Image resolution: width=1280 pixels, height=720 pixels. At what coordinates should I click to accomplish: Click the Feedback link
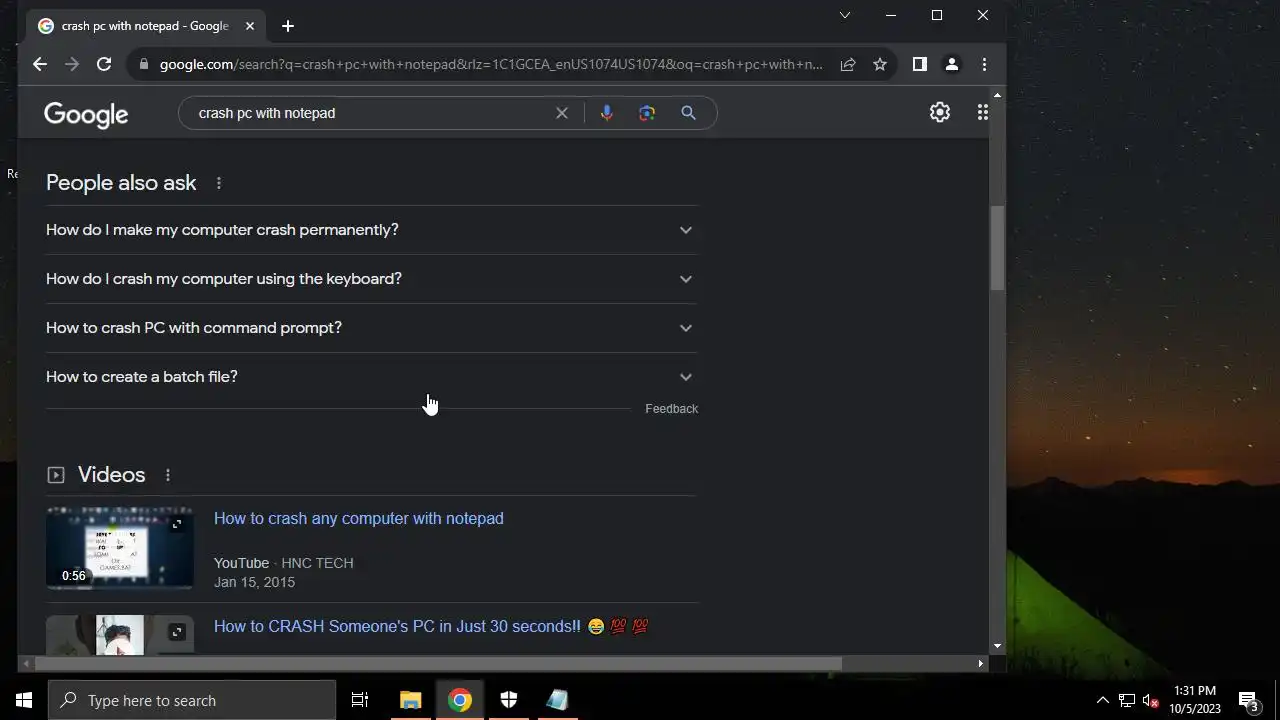(x=671, y=409)
